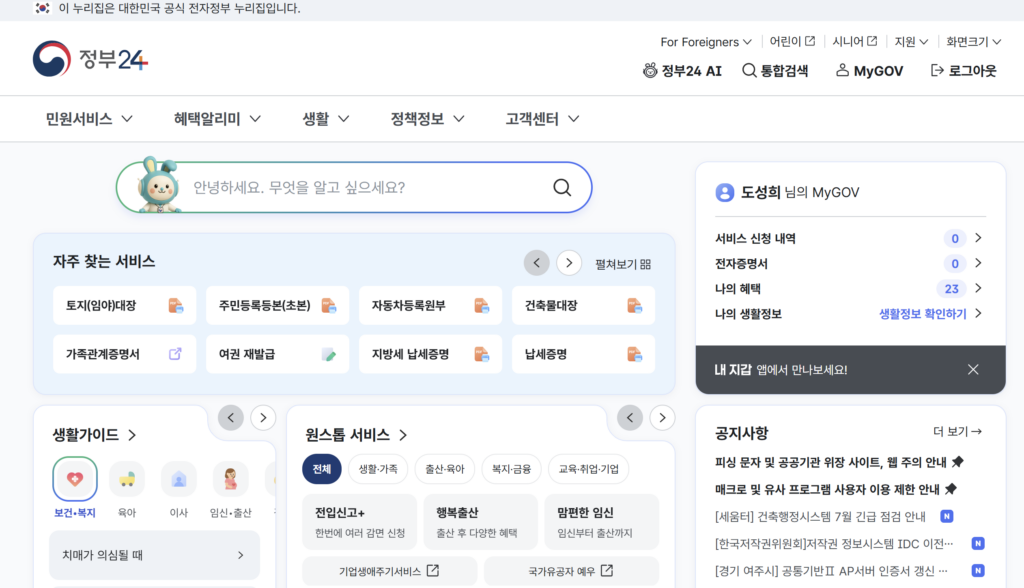
Task: Expand For Foreigners dropdown
Action: tap(706, 42)
